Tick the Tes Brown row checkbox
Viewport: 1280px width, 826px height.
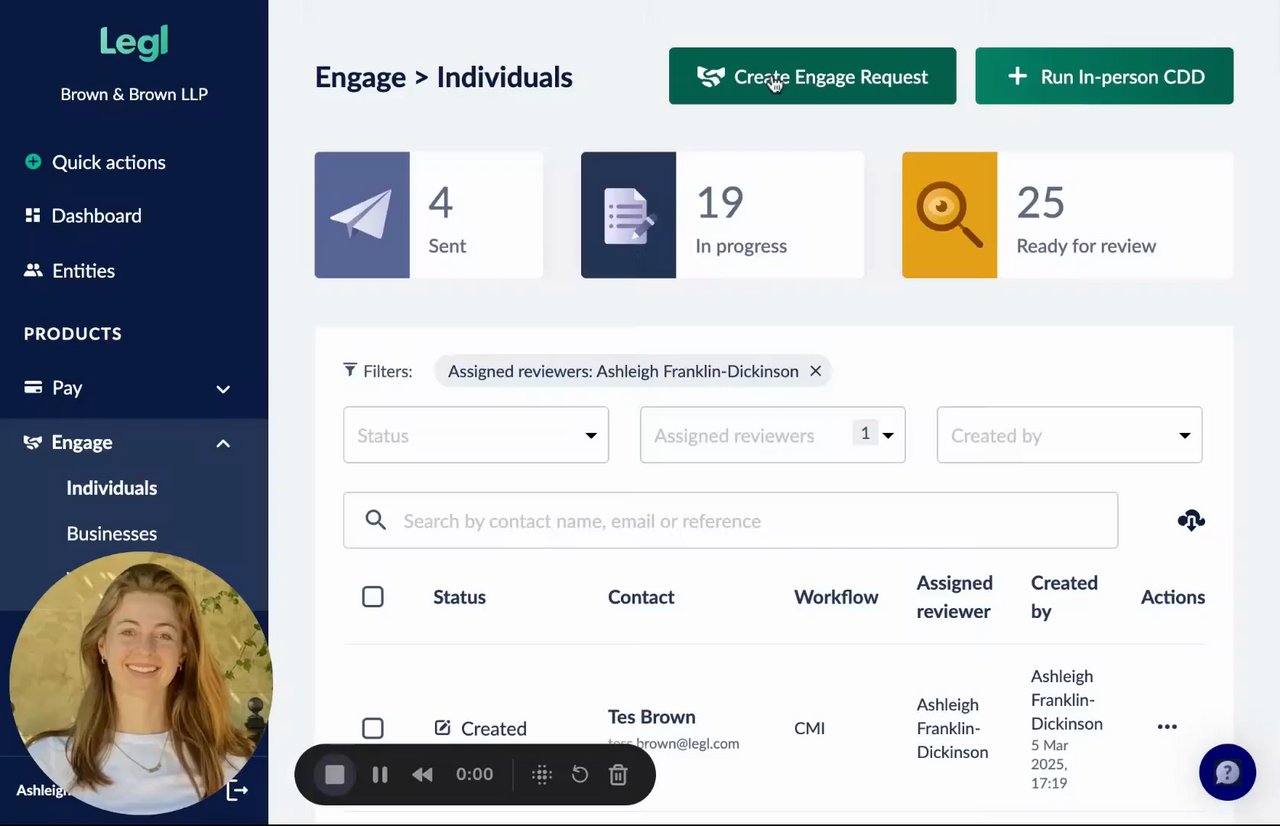pos(372,728)
